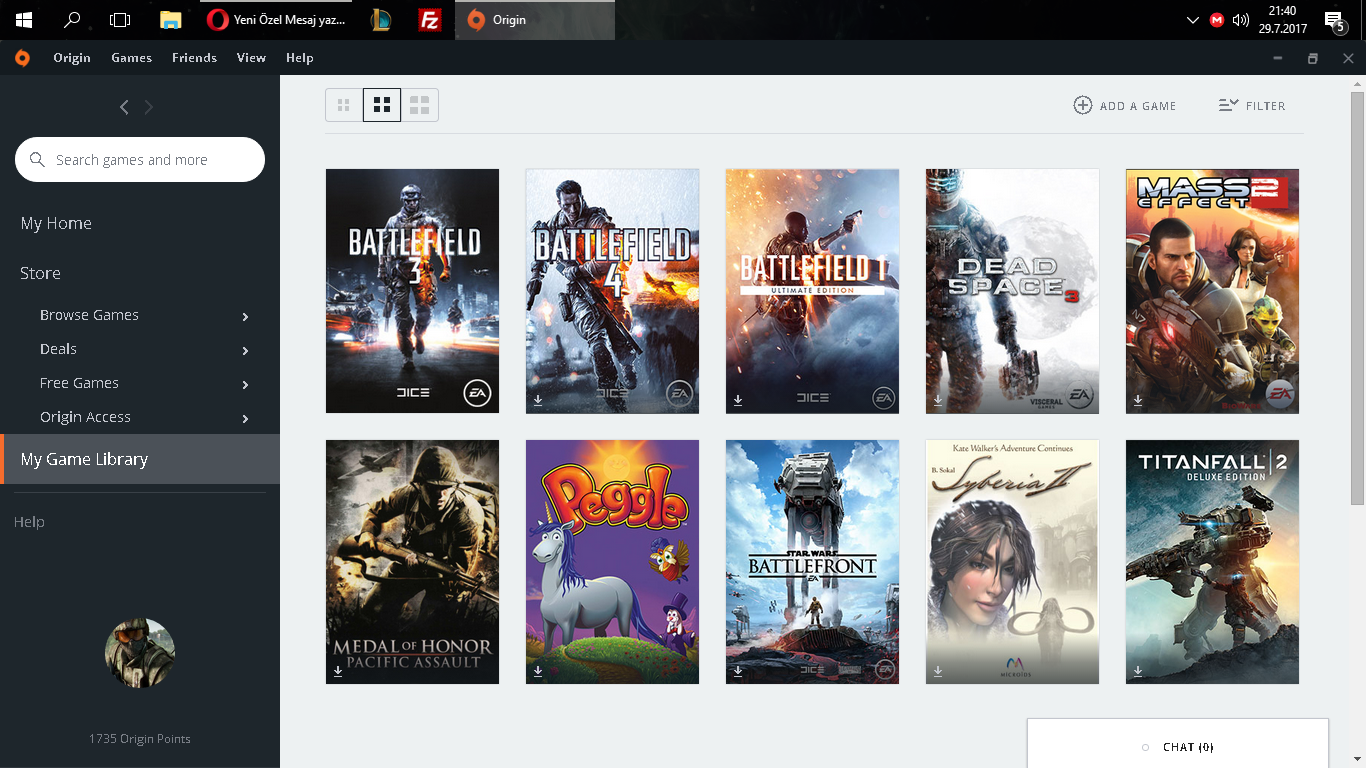The height and width of the screenshot is (768, 1366).
Task: Click the user profile avatar
Action: (140, 652)
